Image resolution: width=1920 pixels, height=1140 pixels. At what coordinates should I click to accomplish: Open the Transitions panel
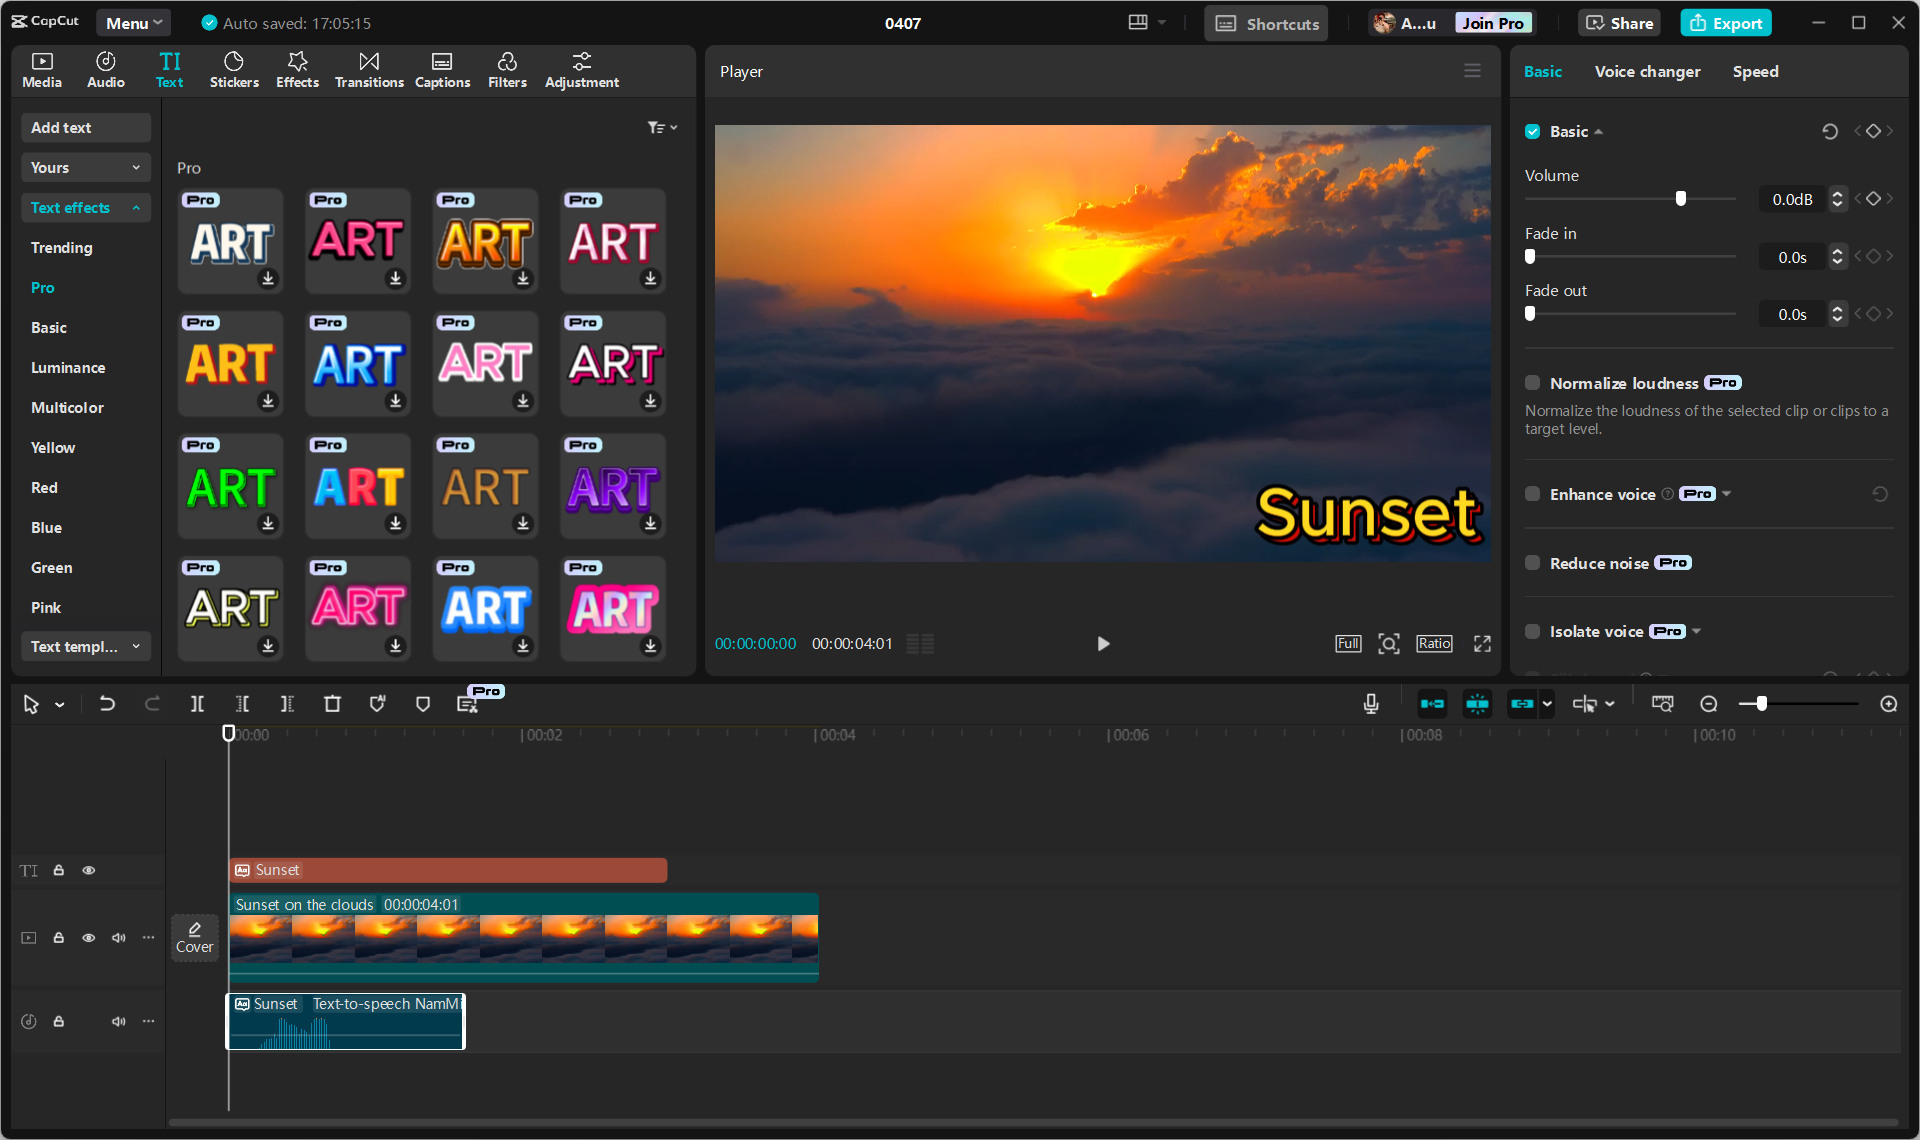point(368,69)
